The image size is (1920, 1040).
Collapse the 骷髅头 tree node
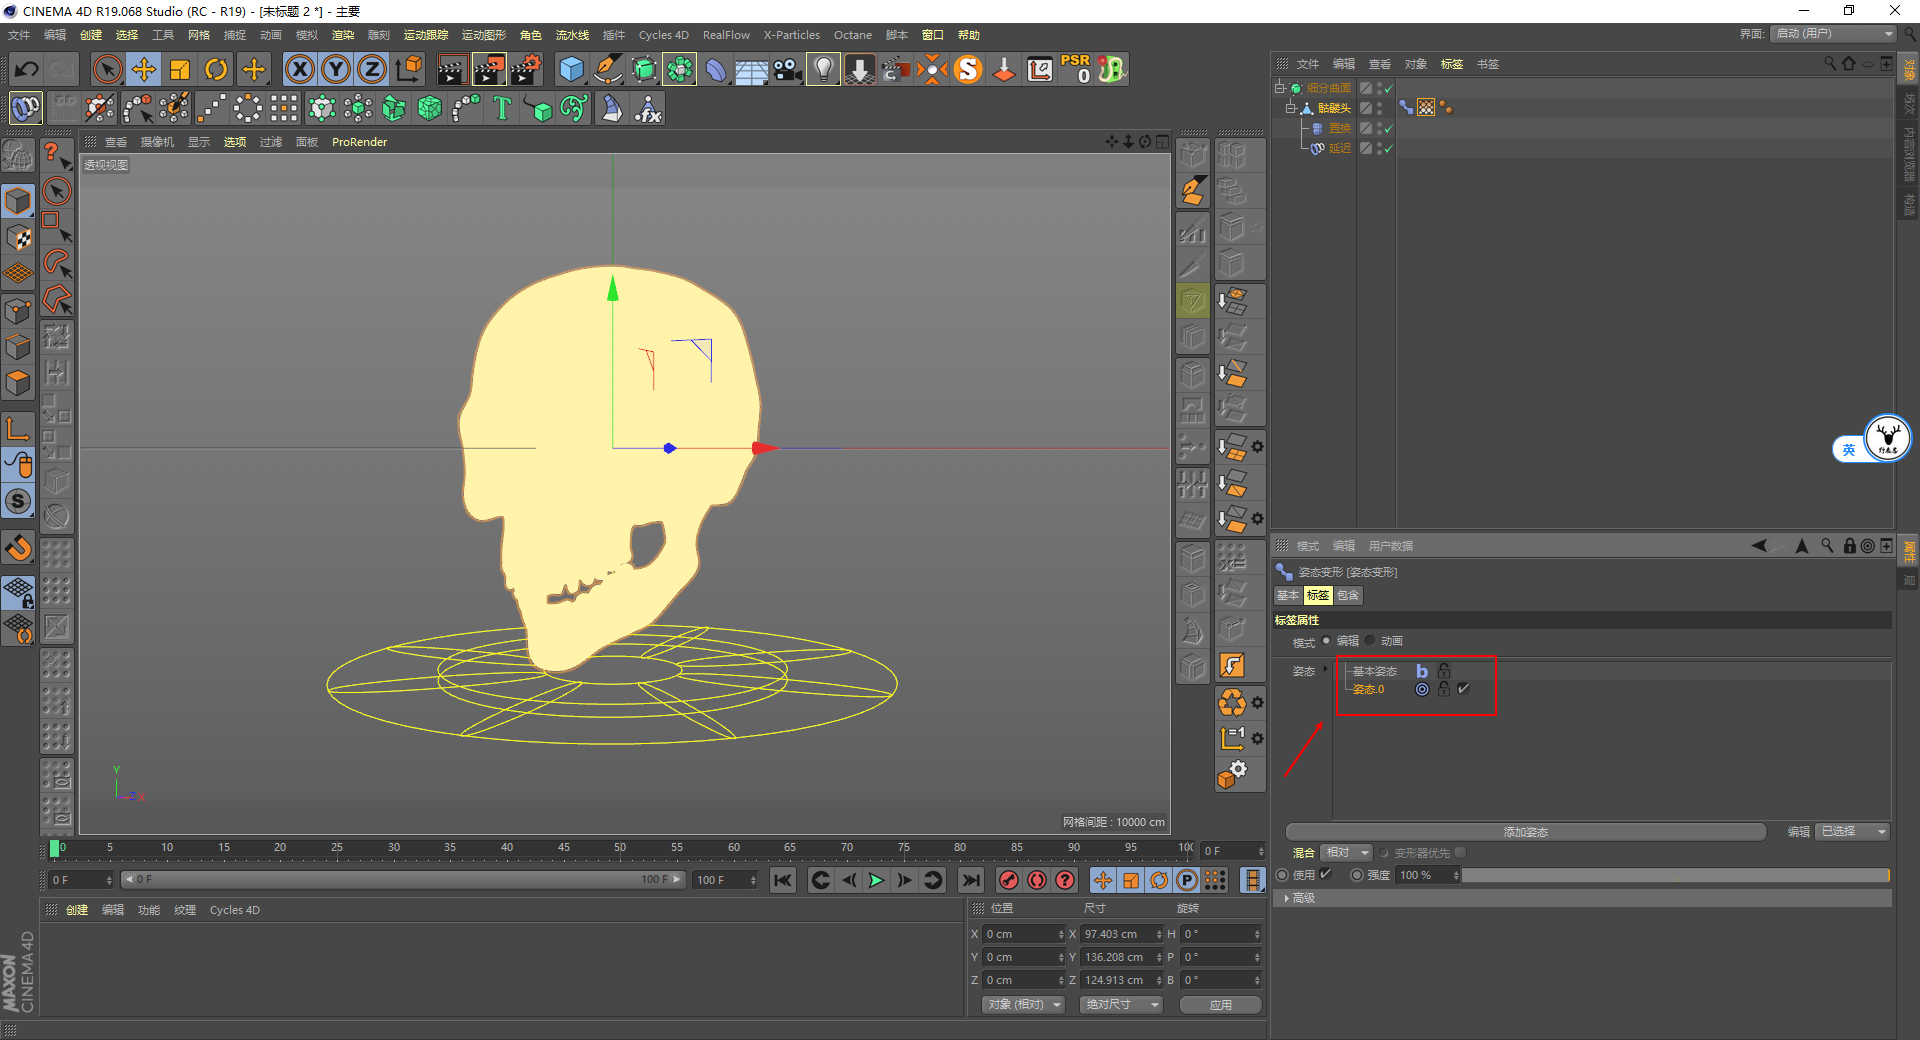[x=1291, y=108]
